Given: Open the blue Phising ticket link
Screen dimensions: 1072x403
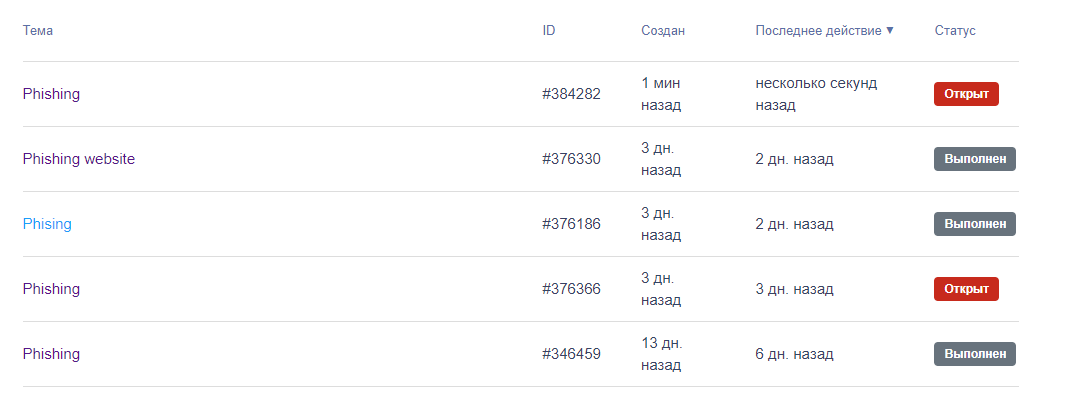Looking at the screenshot, I should click(47, 224).
